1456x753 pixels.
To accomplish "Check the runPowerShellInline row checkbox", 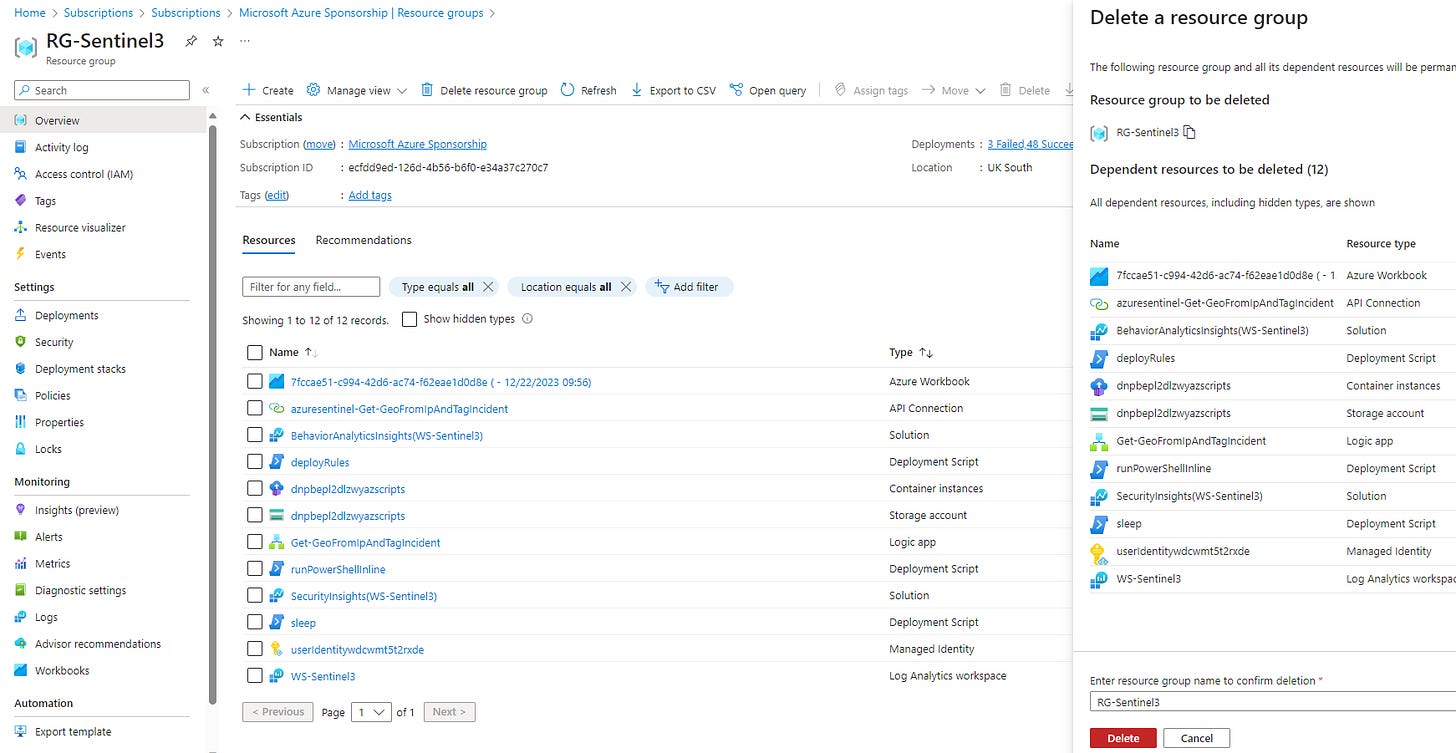I will coord(254,569).
